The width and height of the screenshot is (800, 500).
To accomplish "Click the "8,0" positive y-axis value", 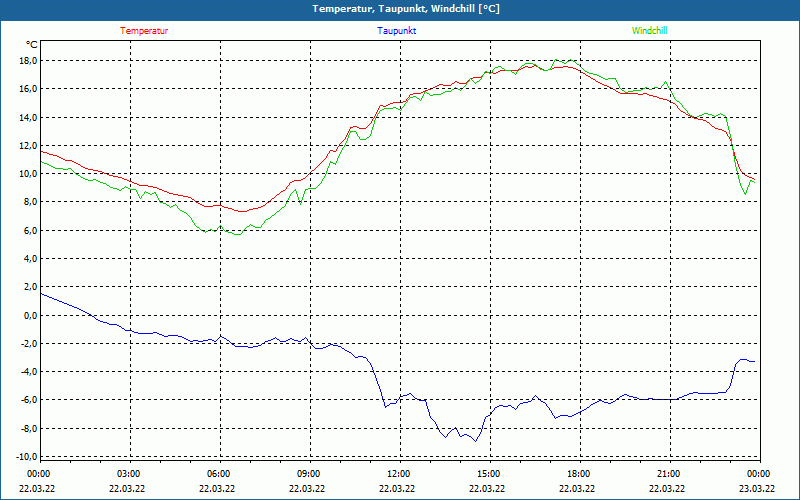I will (x=31, y=202).
